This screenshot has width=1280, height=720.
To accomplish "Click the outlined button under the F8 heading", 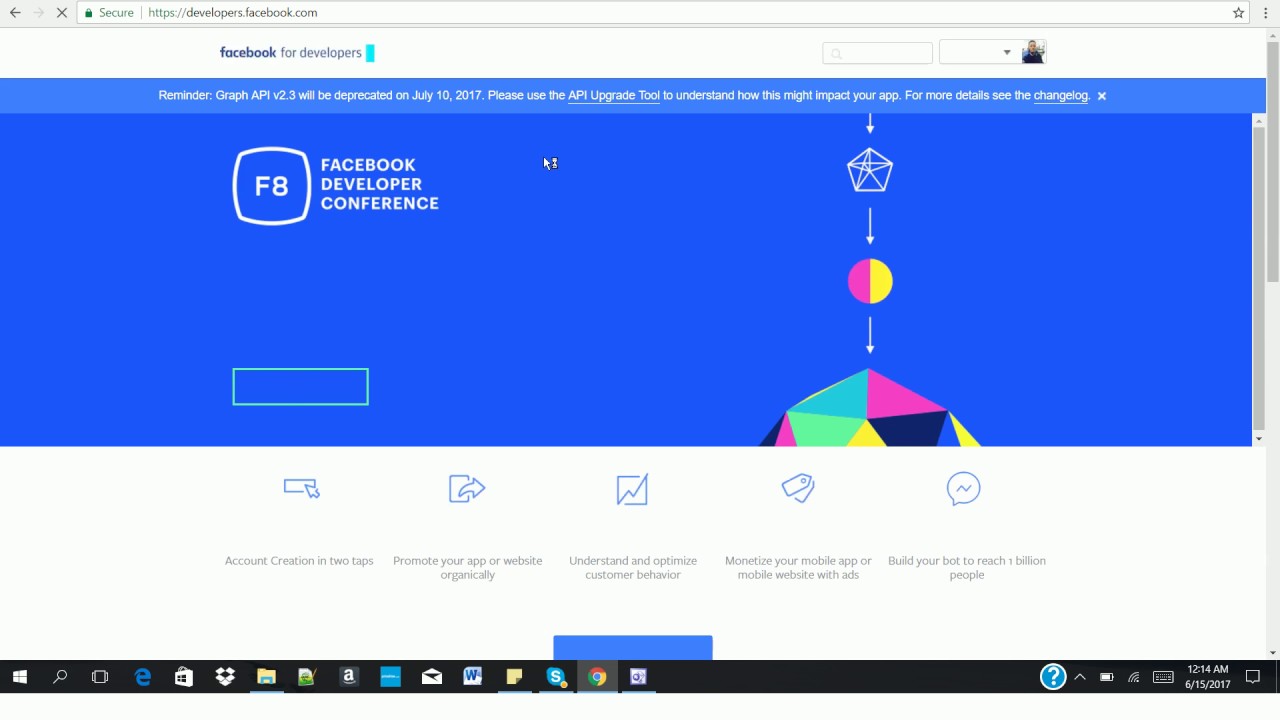I will point(301,387).
